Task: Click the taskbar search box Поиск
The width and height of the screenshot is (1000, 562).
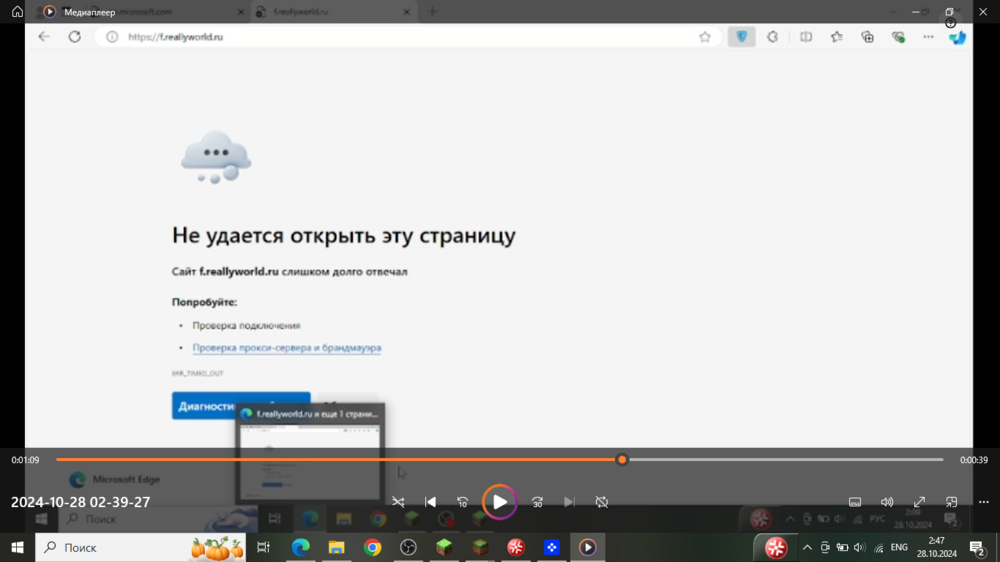Action: [140, 547]
